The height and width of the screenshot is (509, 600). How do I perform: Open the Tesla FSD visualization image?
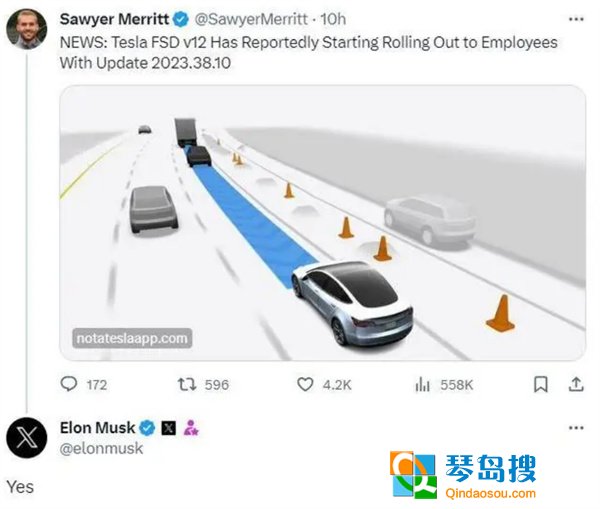click(323, 223)
